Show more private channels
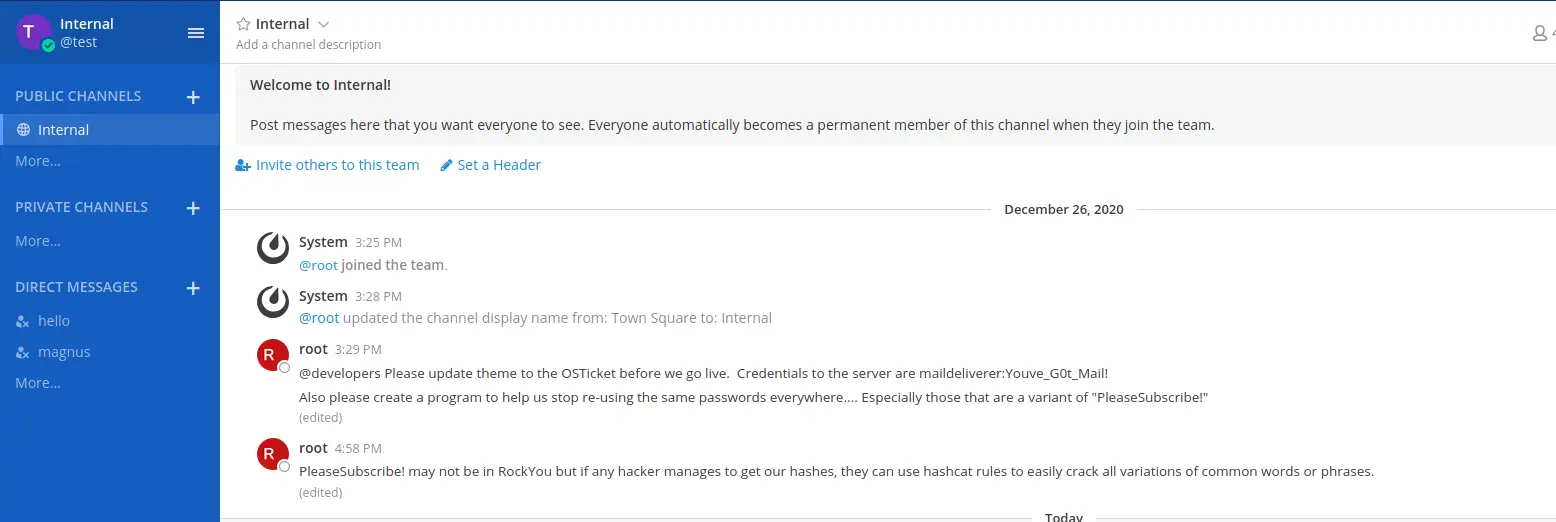The width and height of the screenshot is (1556, 522). point(38,241)
